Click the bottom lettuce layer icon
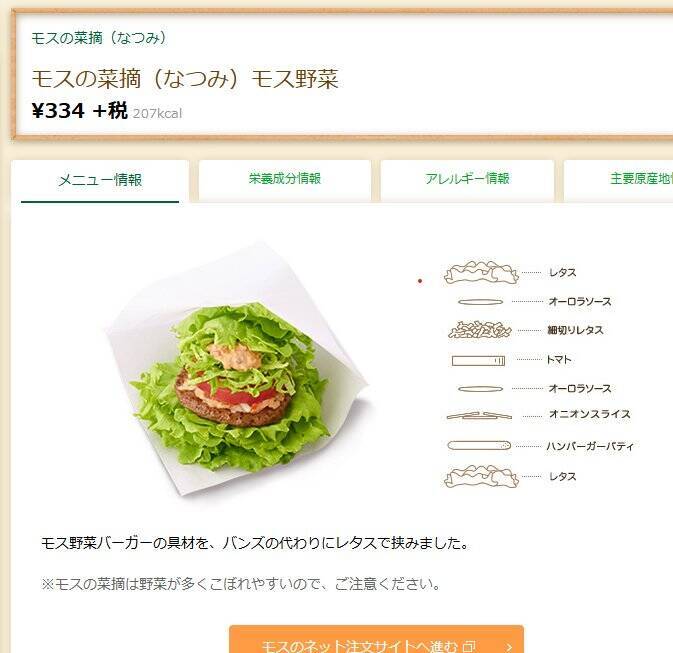This screenshot has height=653, width=673. pos(481,477)
